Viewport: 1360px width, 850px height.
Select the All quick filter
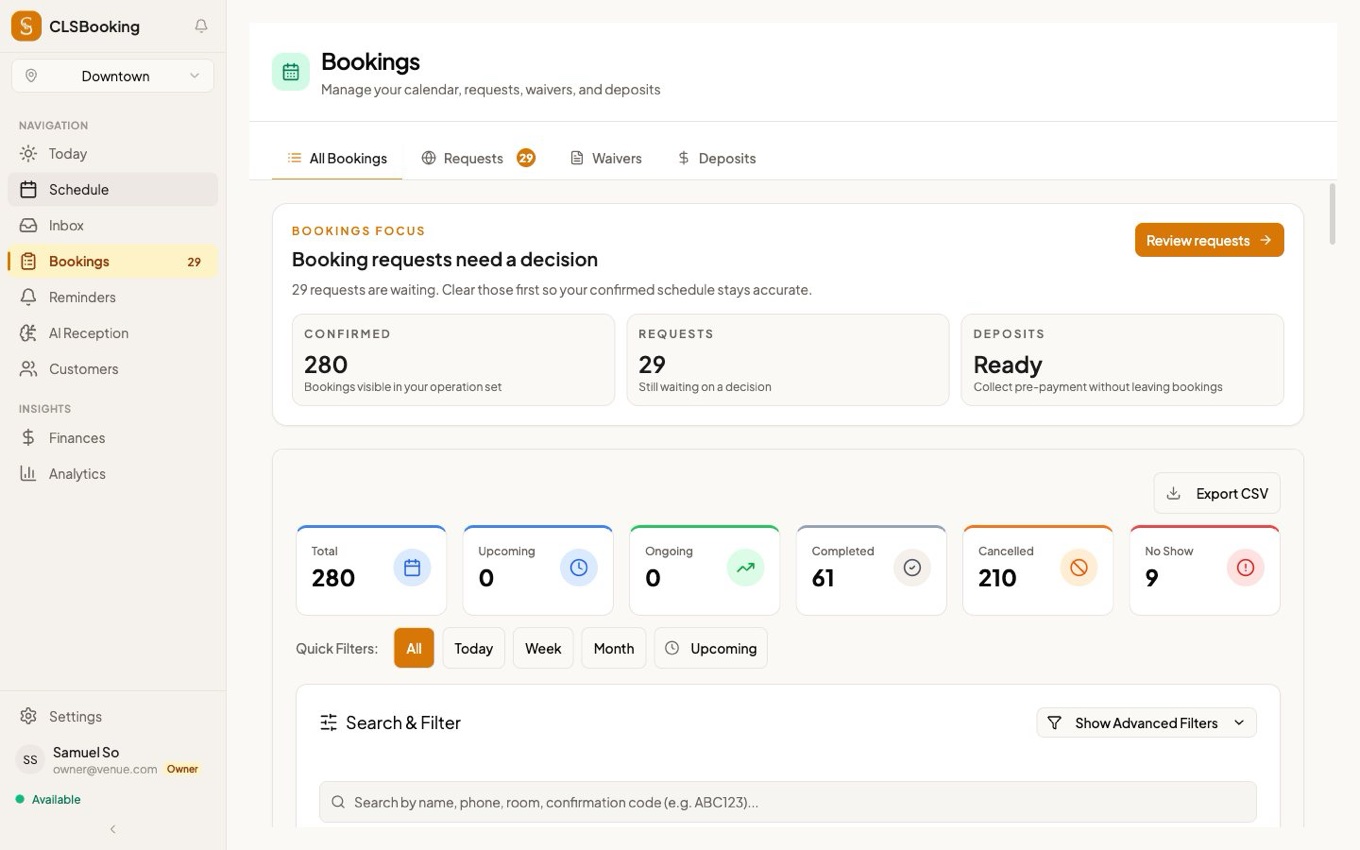414,648
